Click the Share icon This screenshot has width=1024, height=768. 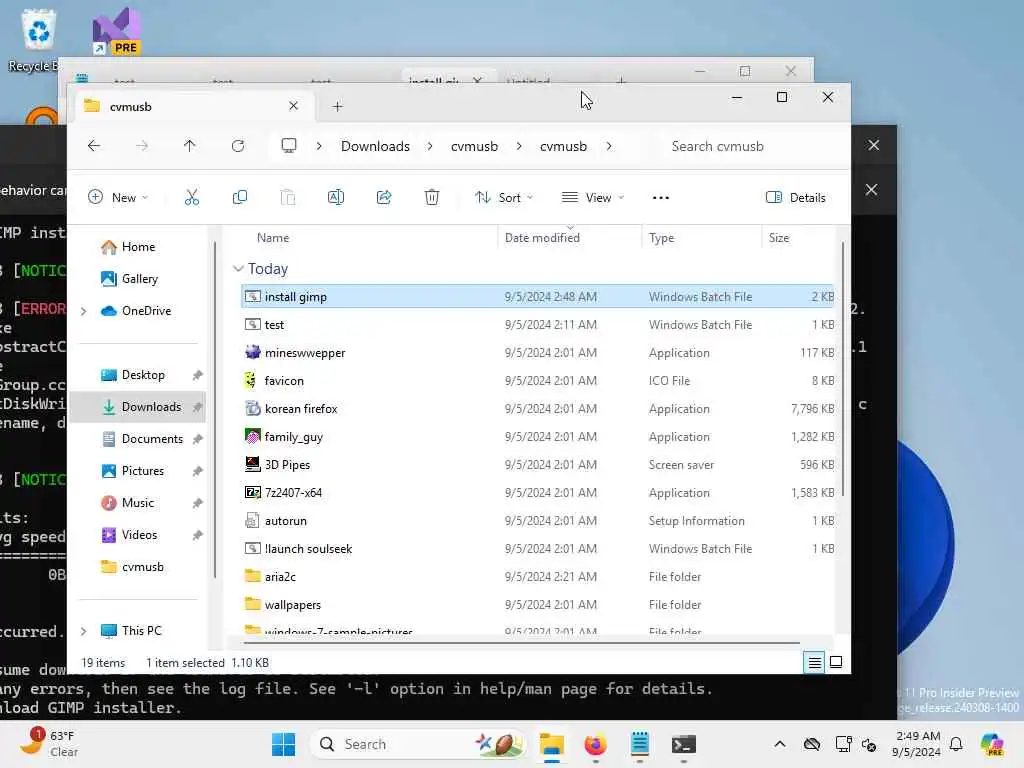384,197
